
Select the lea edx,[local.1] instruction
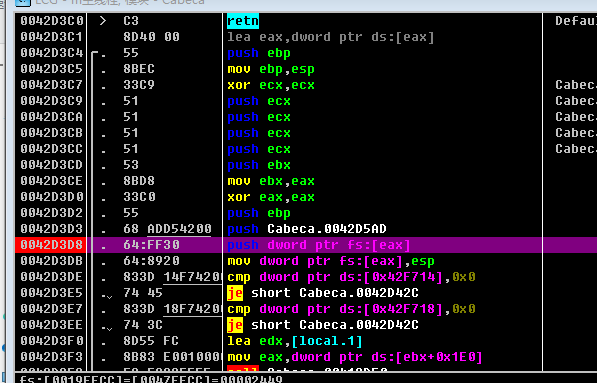295,341
